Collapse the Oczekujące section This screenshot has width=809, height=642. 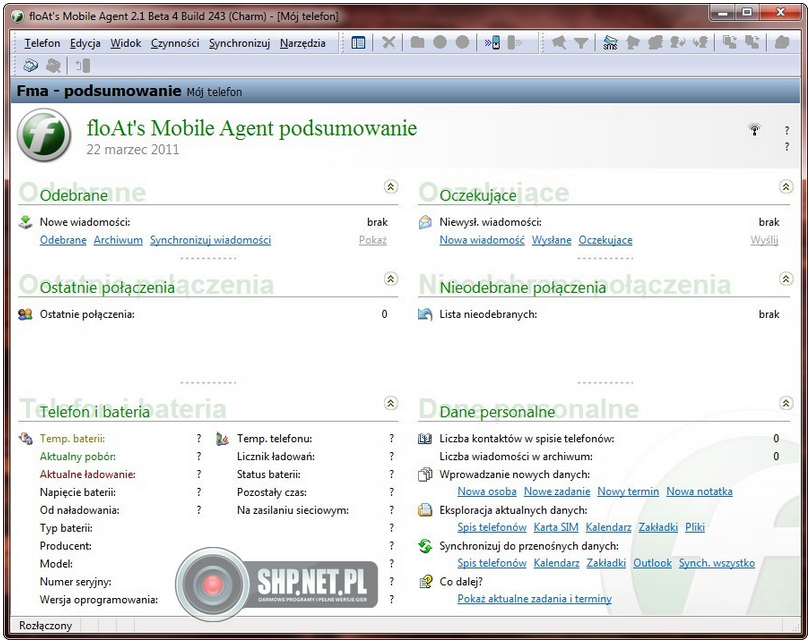point(786,186)
